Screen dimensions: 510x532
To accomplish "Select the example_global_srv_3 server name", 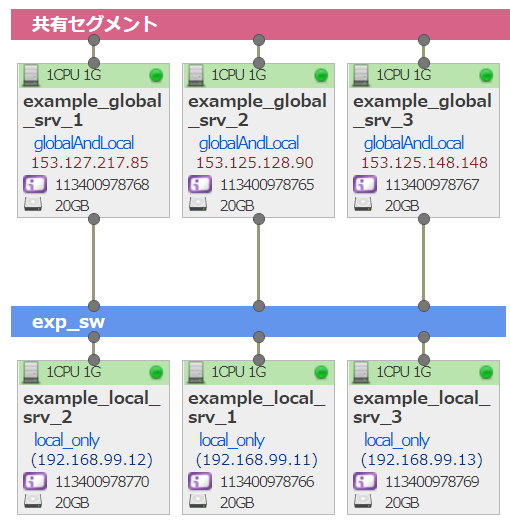I will 422,111.
